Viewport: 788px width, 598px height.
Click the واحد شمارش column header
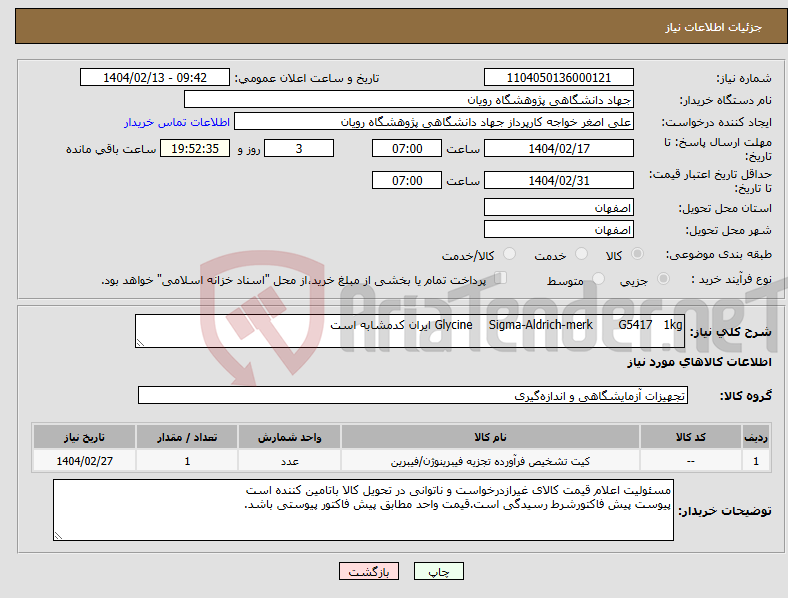point(289,437)
